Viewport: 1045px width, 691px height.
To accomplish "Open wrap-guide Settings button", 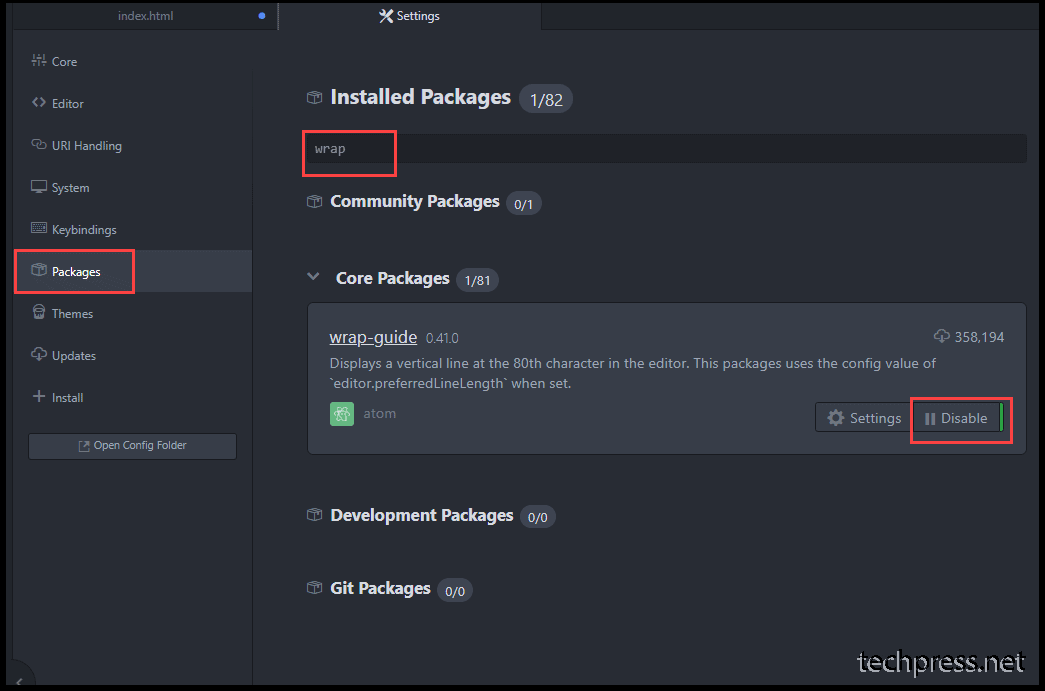I will [x=864, y=418].
